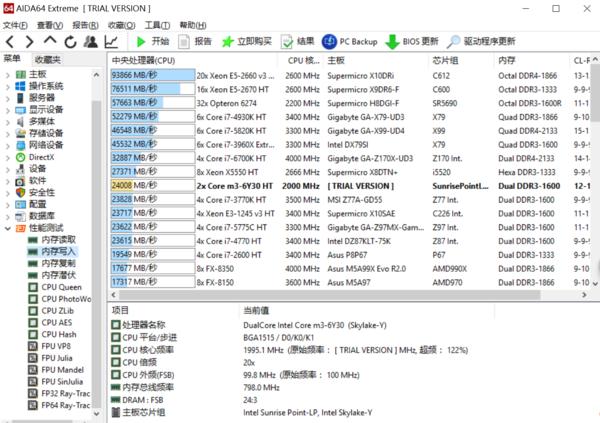This screenshot has width=600, height=423.
Task: Open the 帮助(H) menu
Action: pyautogui.click(x=193, y=25)
